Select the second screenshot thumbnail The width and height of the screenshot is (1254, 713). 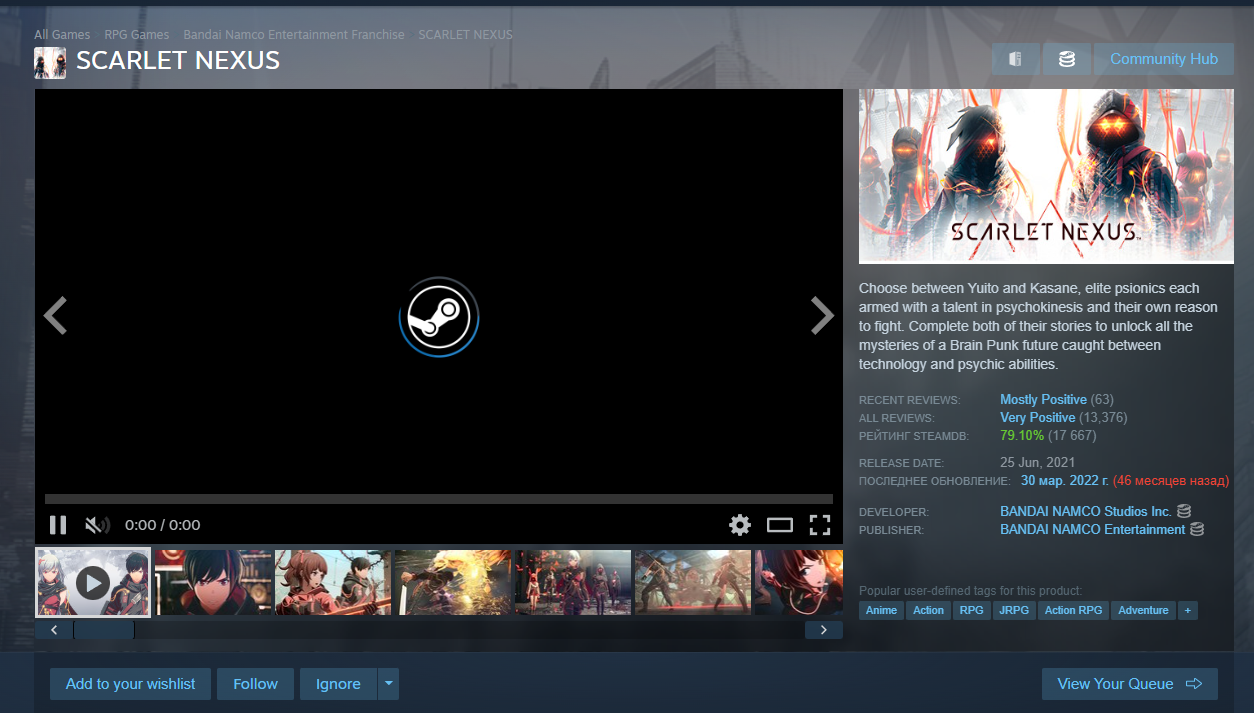point(213,582)
